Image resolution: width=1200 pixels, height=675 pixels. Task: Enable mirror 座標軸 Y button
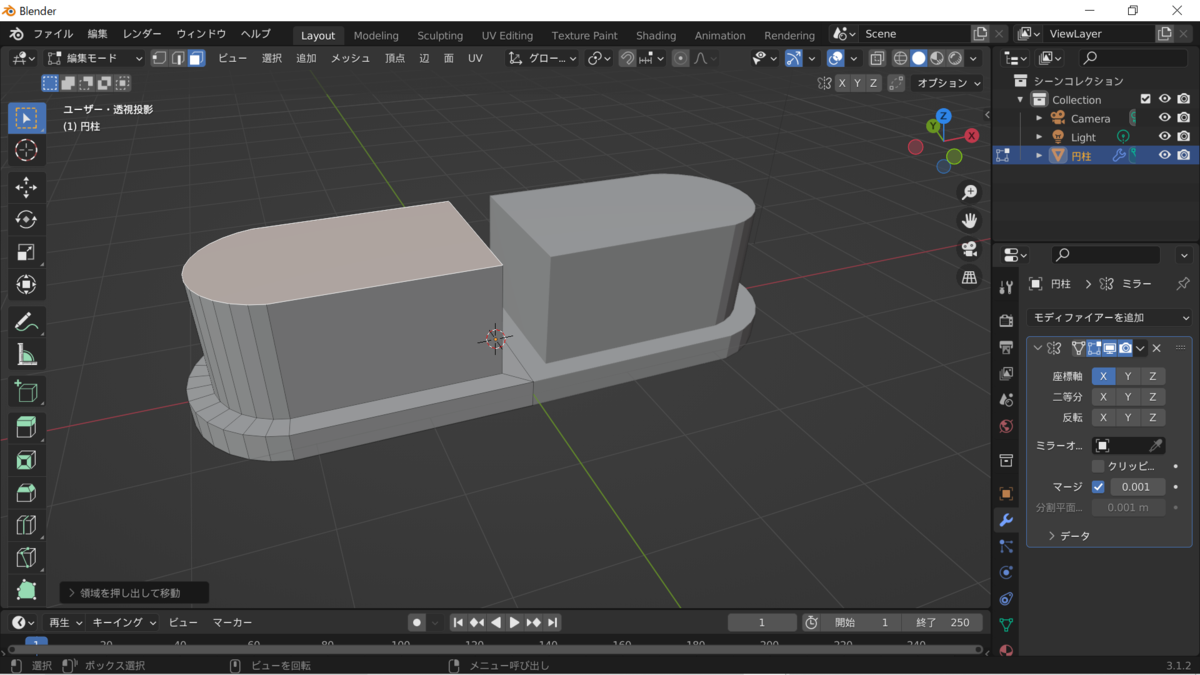coord(1128,376)
